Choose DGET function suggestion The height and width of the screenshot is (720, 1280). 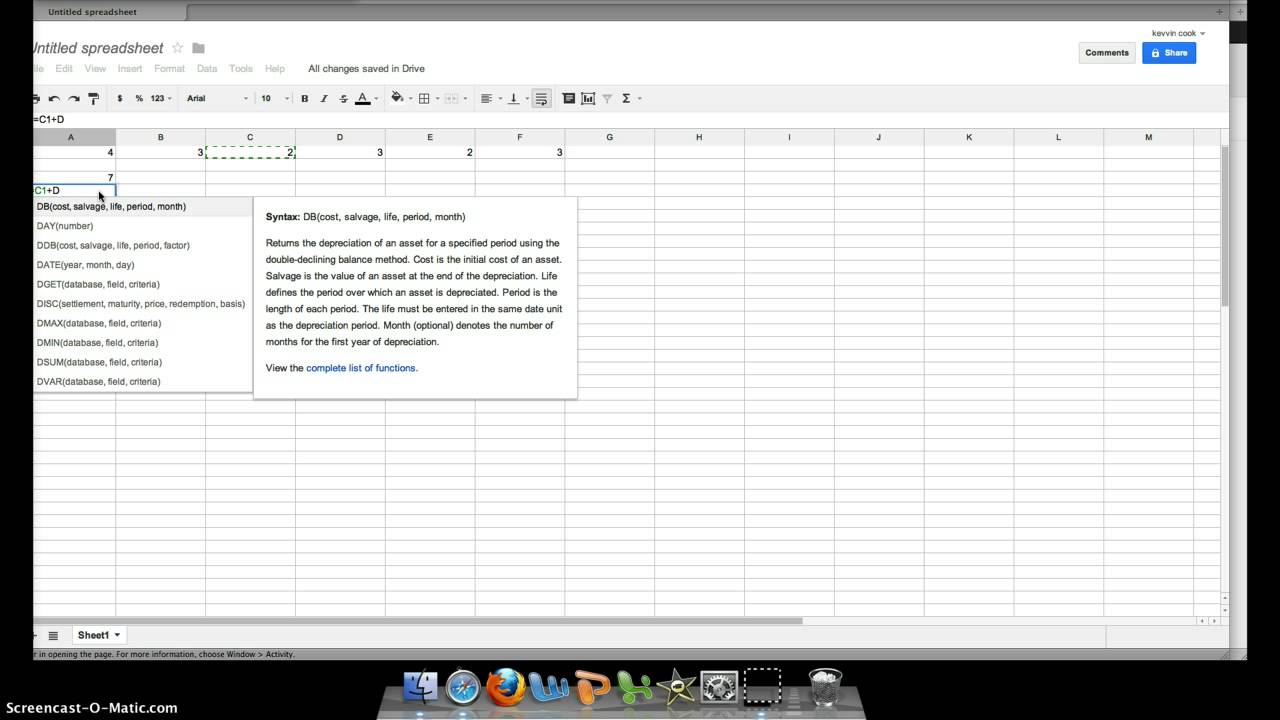click(x=142, y=284)
